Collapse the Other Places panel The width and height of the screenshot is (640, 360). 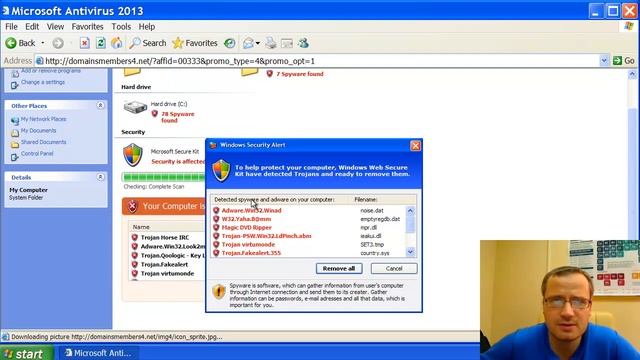(100, 105)
